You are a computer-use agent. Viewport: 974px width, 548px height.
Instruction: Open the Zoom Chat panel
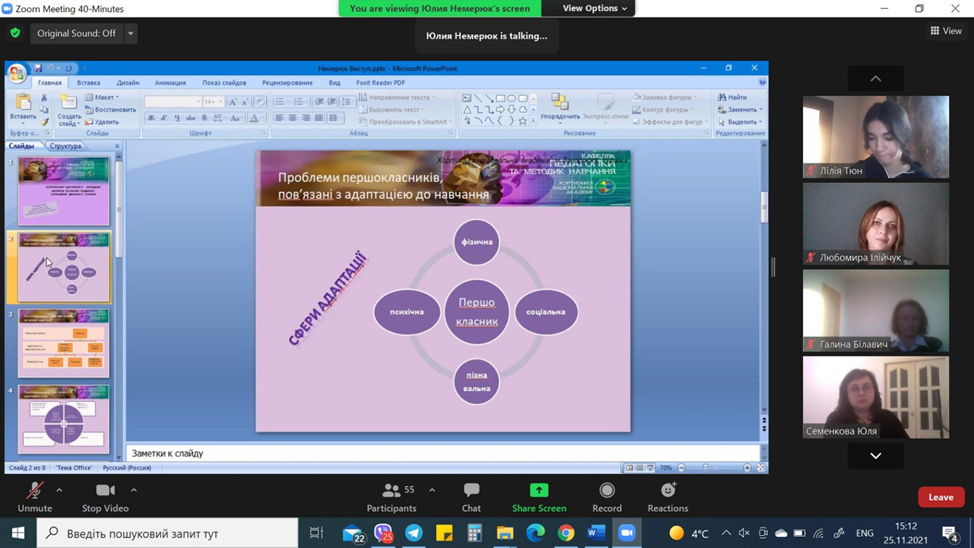[x=471, y=491]
